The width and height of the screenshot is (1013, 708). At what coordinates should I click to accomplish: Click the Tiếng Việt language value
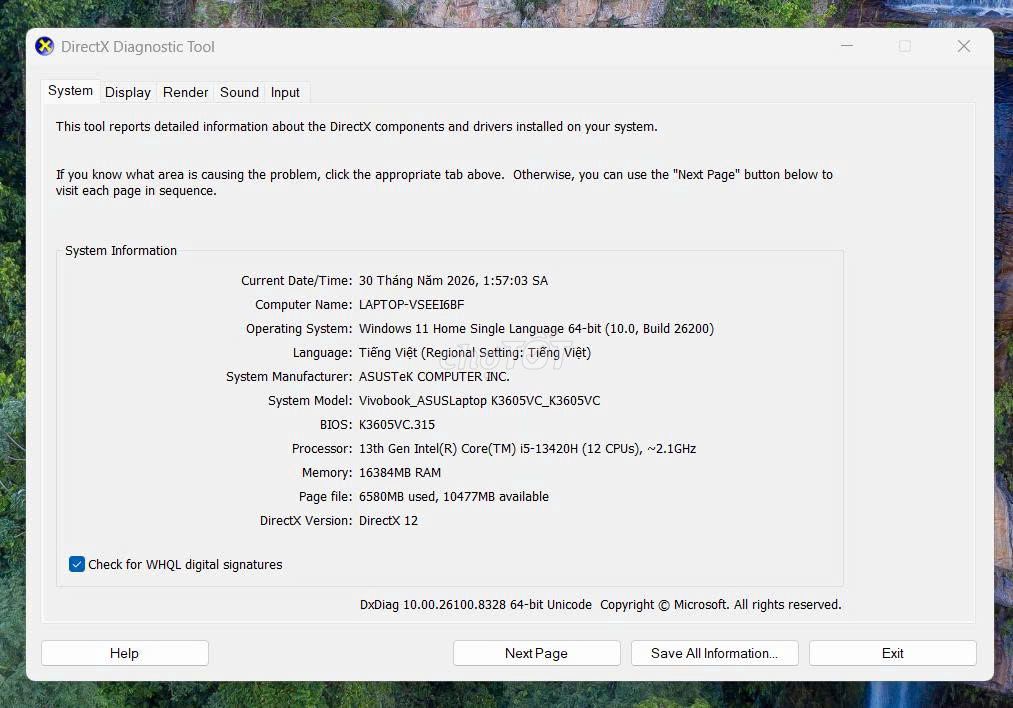475,352
